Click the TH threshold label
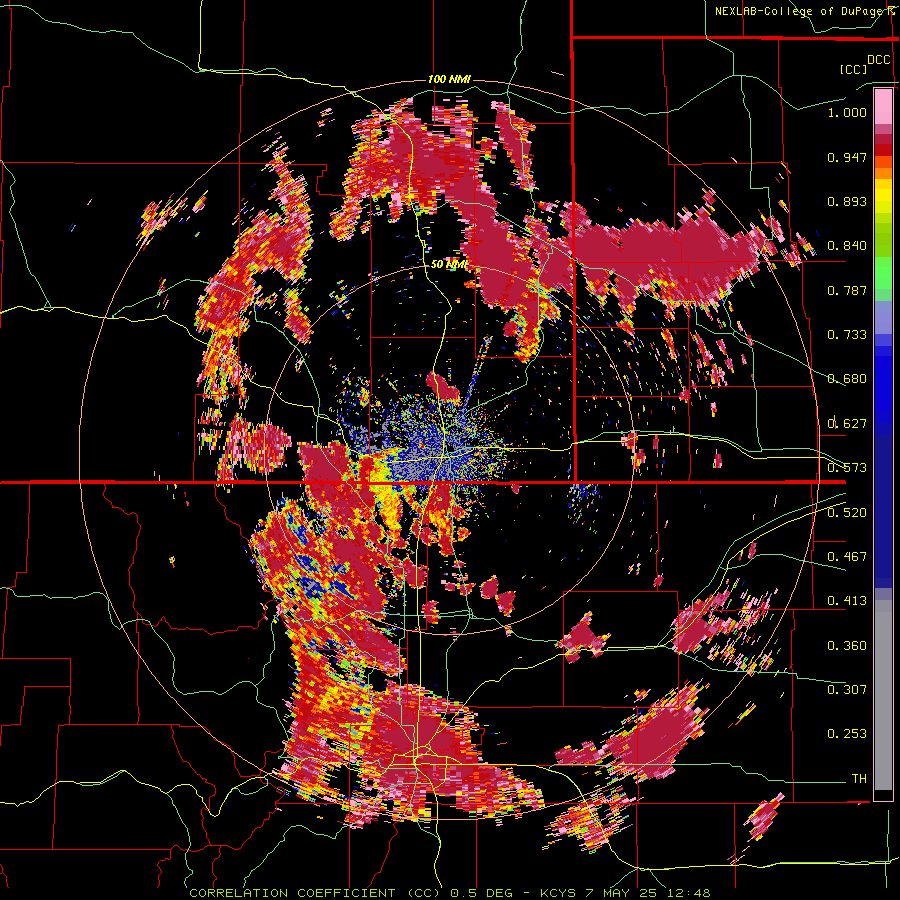The width and height of the screenshot is (900, 900). click(859, 778)
